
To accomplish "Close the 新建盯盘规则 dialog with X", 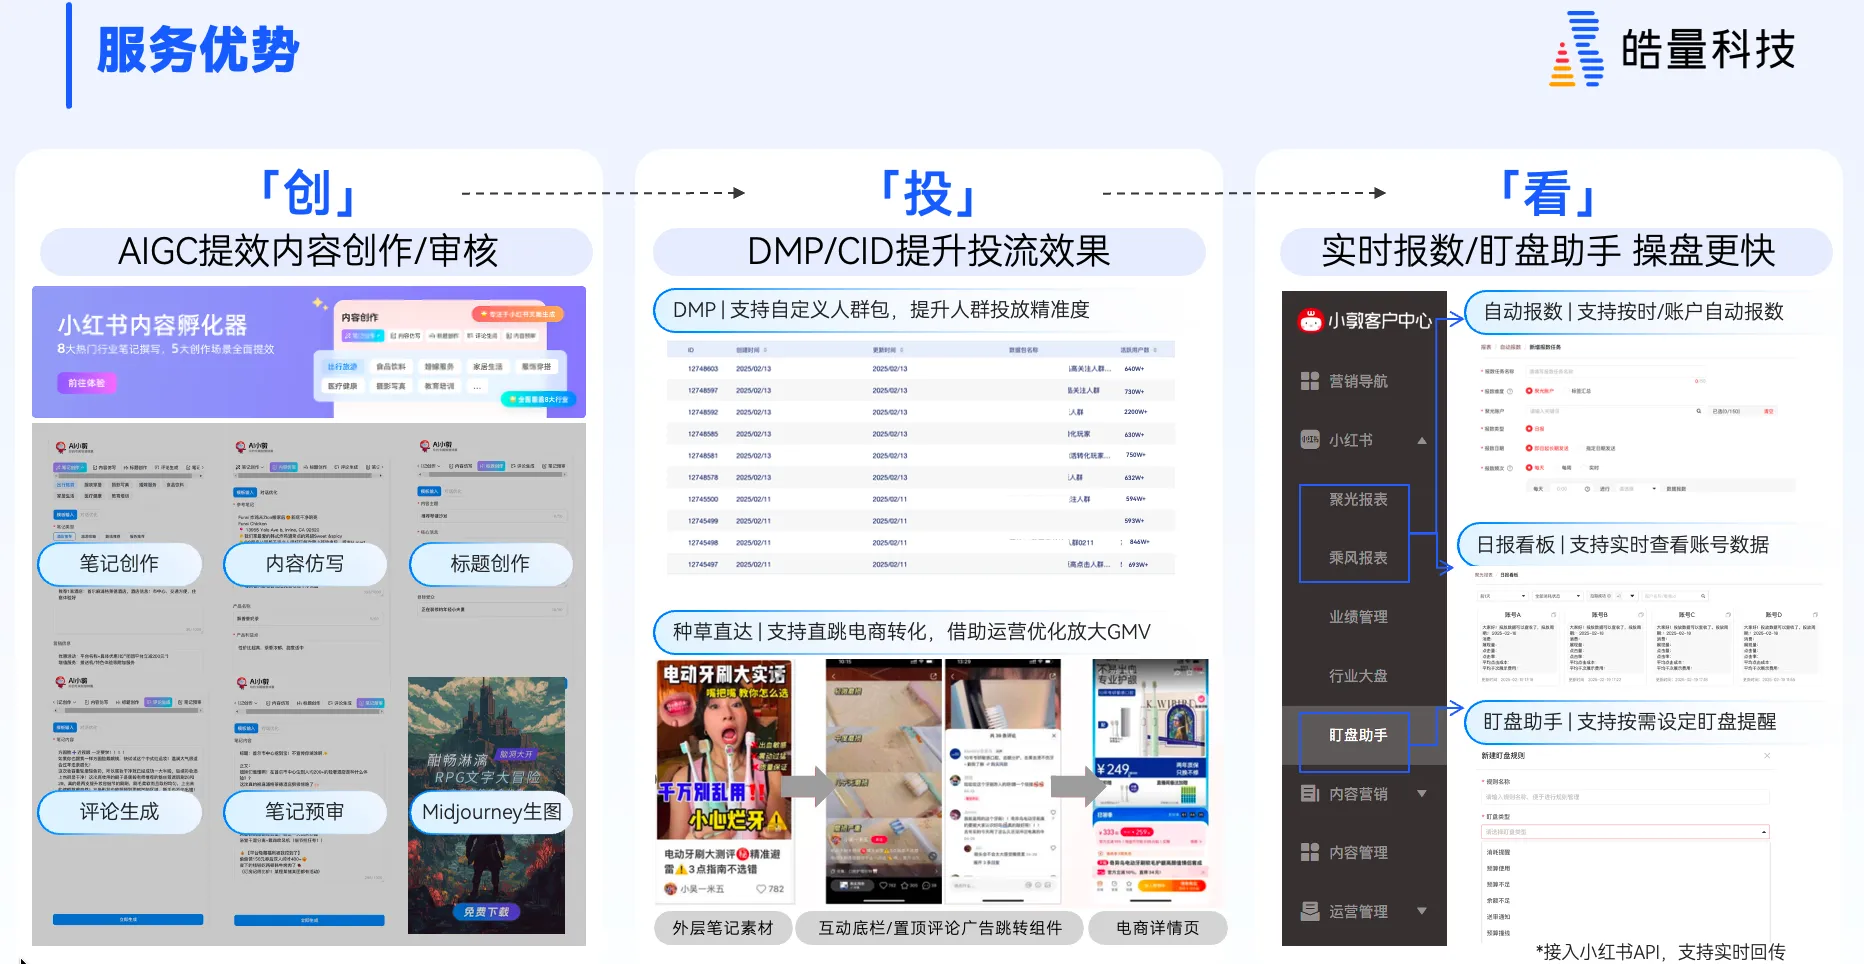I will [1767, 756].
